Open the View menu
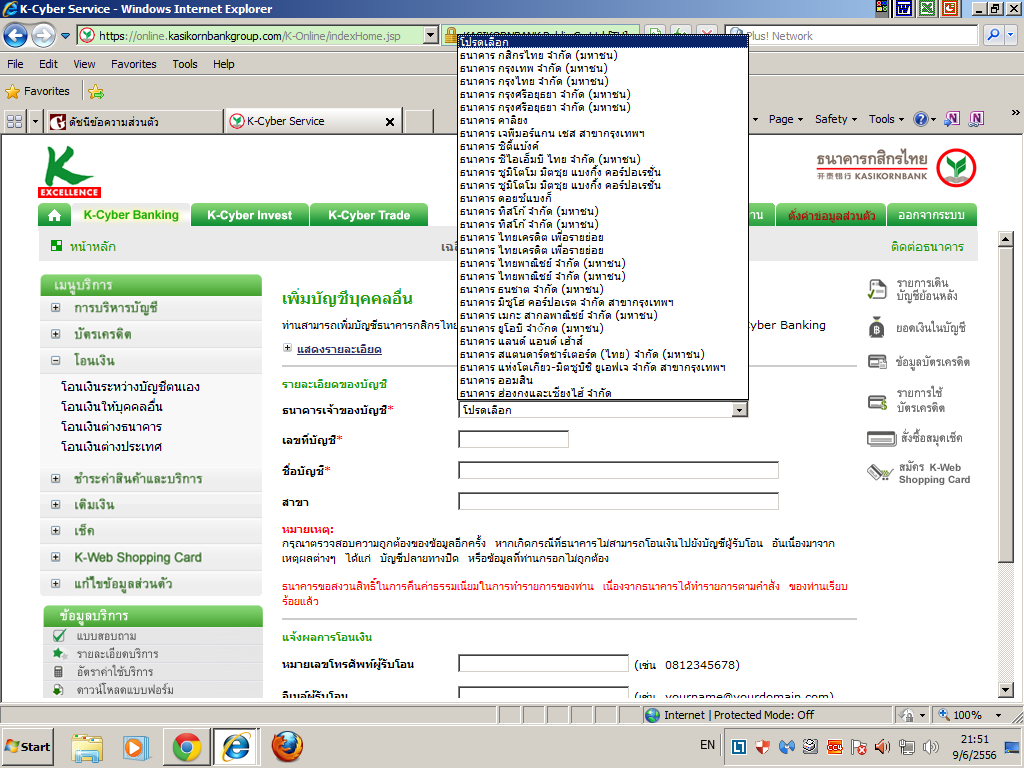The image size is (1024, 768). pos(84,64)
